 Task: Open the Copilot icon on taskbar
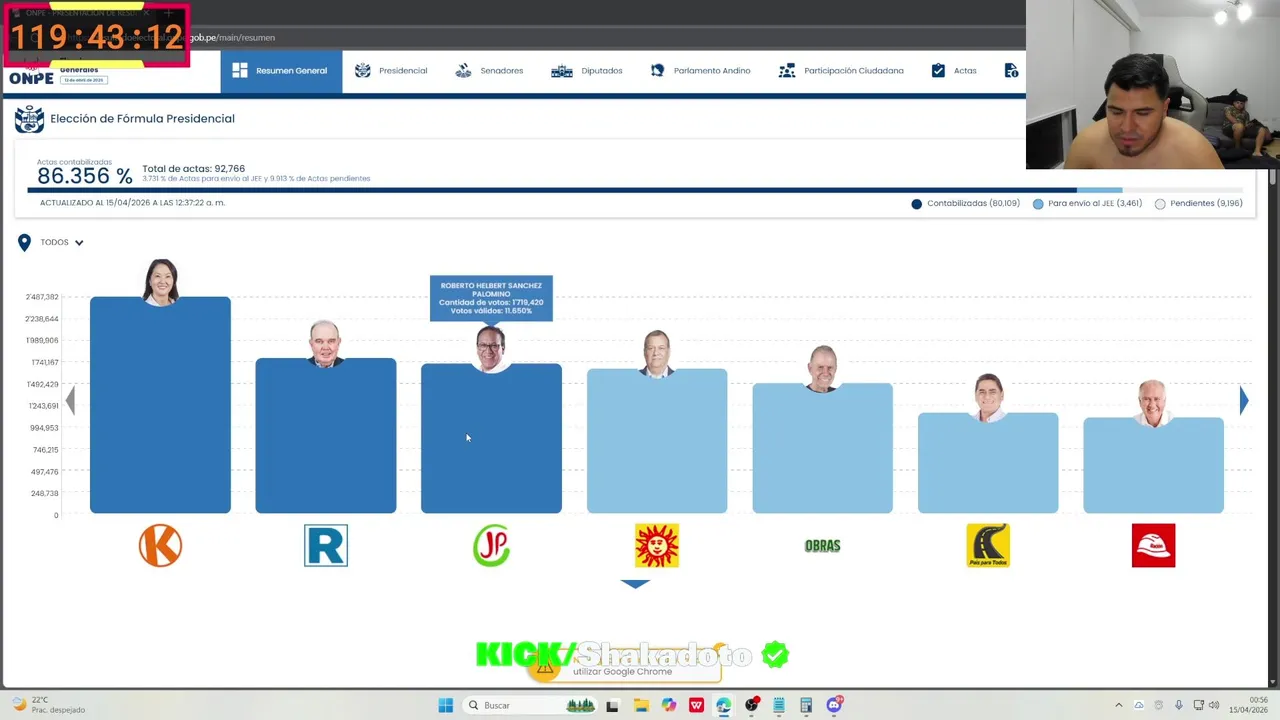pyautogui.click(x=668, y=705)
